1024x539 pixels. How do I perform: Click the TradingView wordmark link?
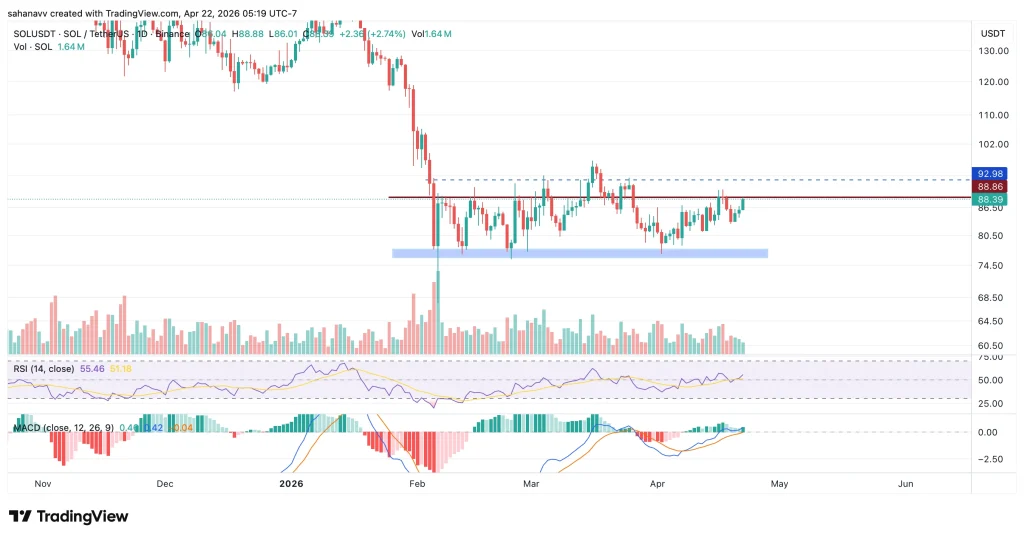click(x=78, y=516)
